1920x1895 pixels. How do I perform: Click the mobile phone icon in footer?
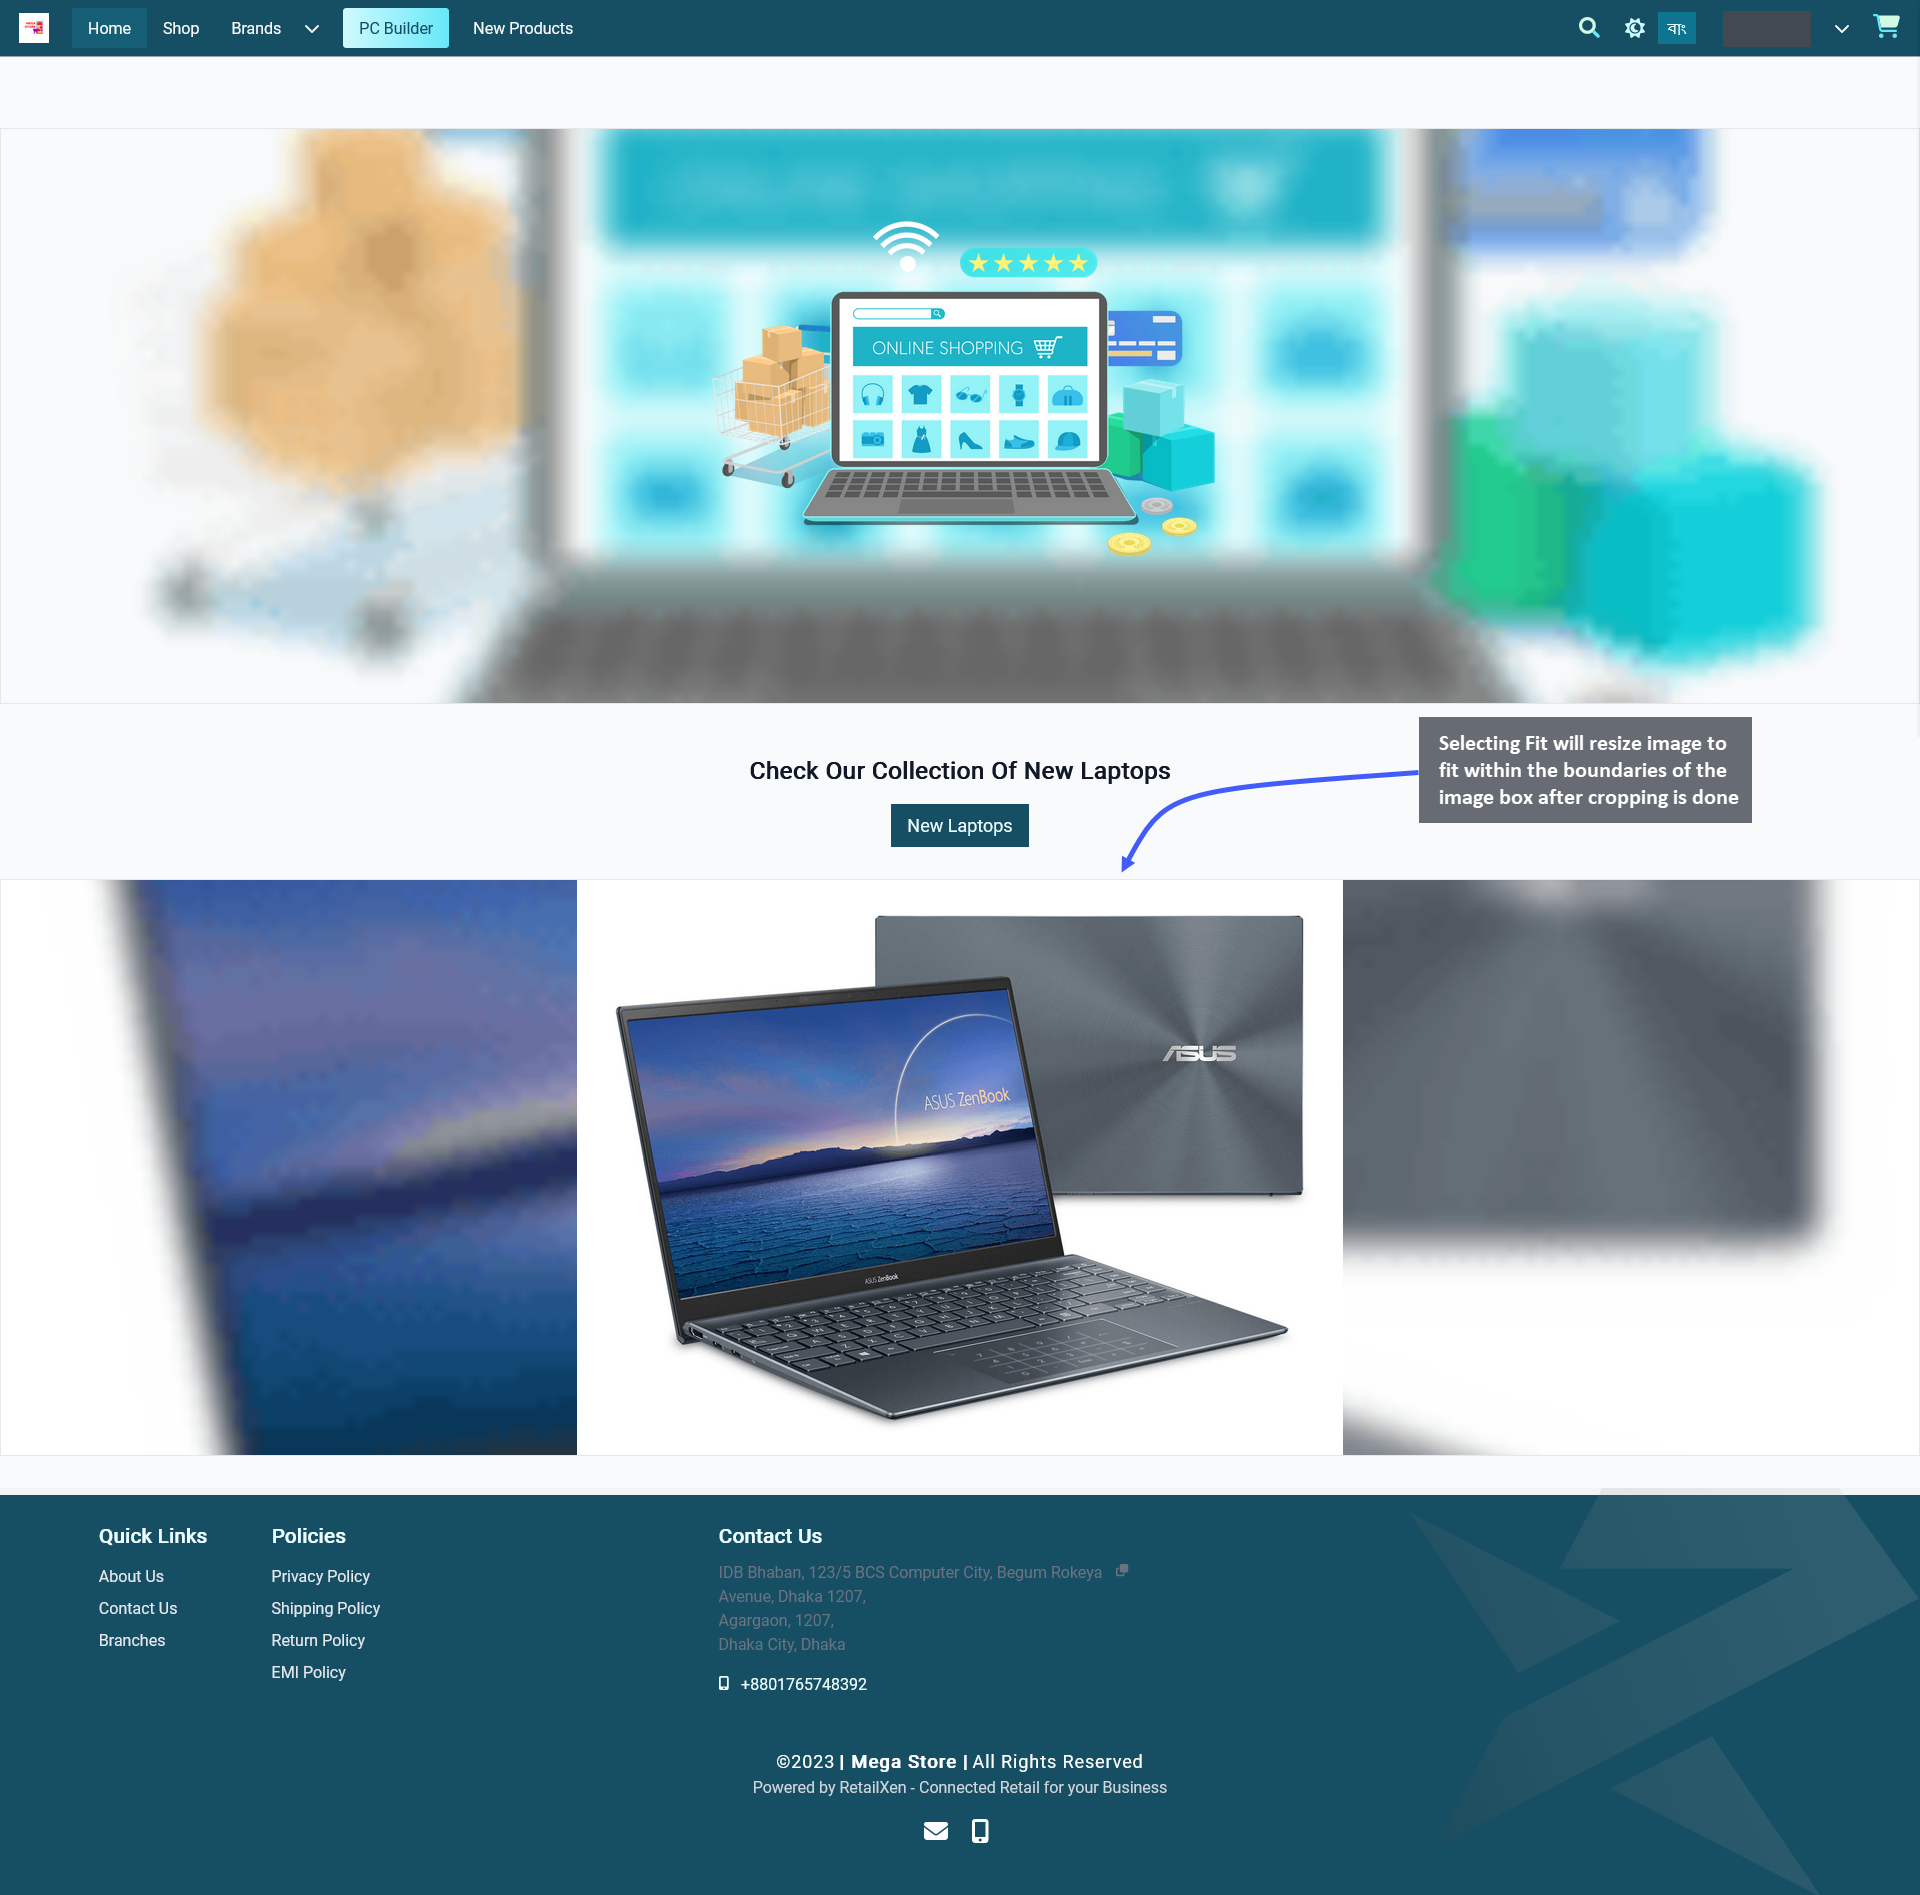click(x=981, y=1831)
